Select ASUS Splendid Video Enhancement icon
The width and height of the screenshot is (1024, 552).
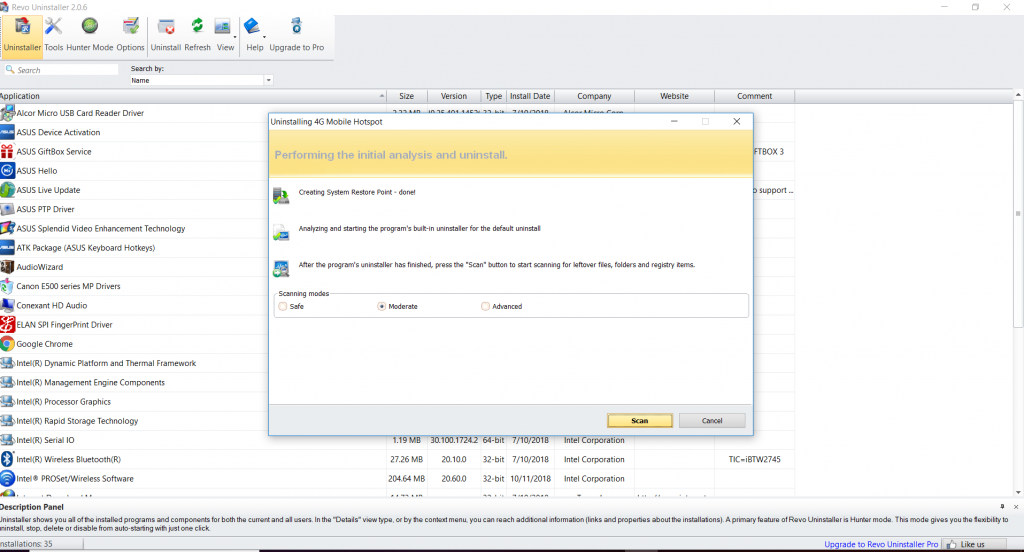(x=7, y=229)
